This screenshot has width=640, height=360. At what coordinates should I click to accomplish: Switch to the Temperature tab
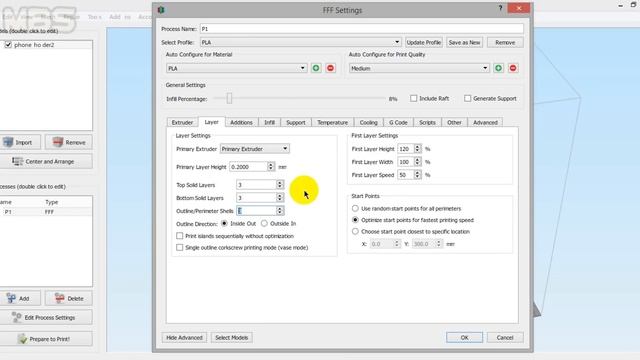coord(333,122)
